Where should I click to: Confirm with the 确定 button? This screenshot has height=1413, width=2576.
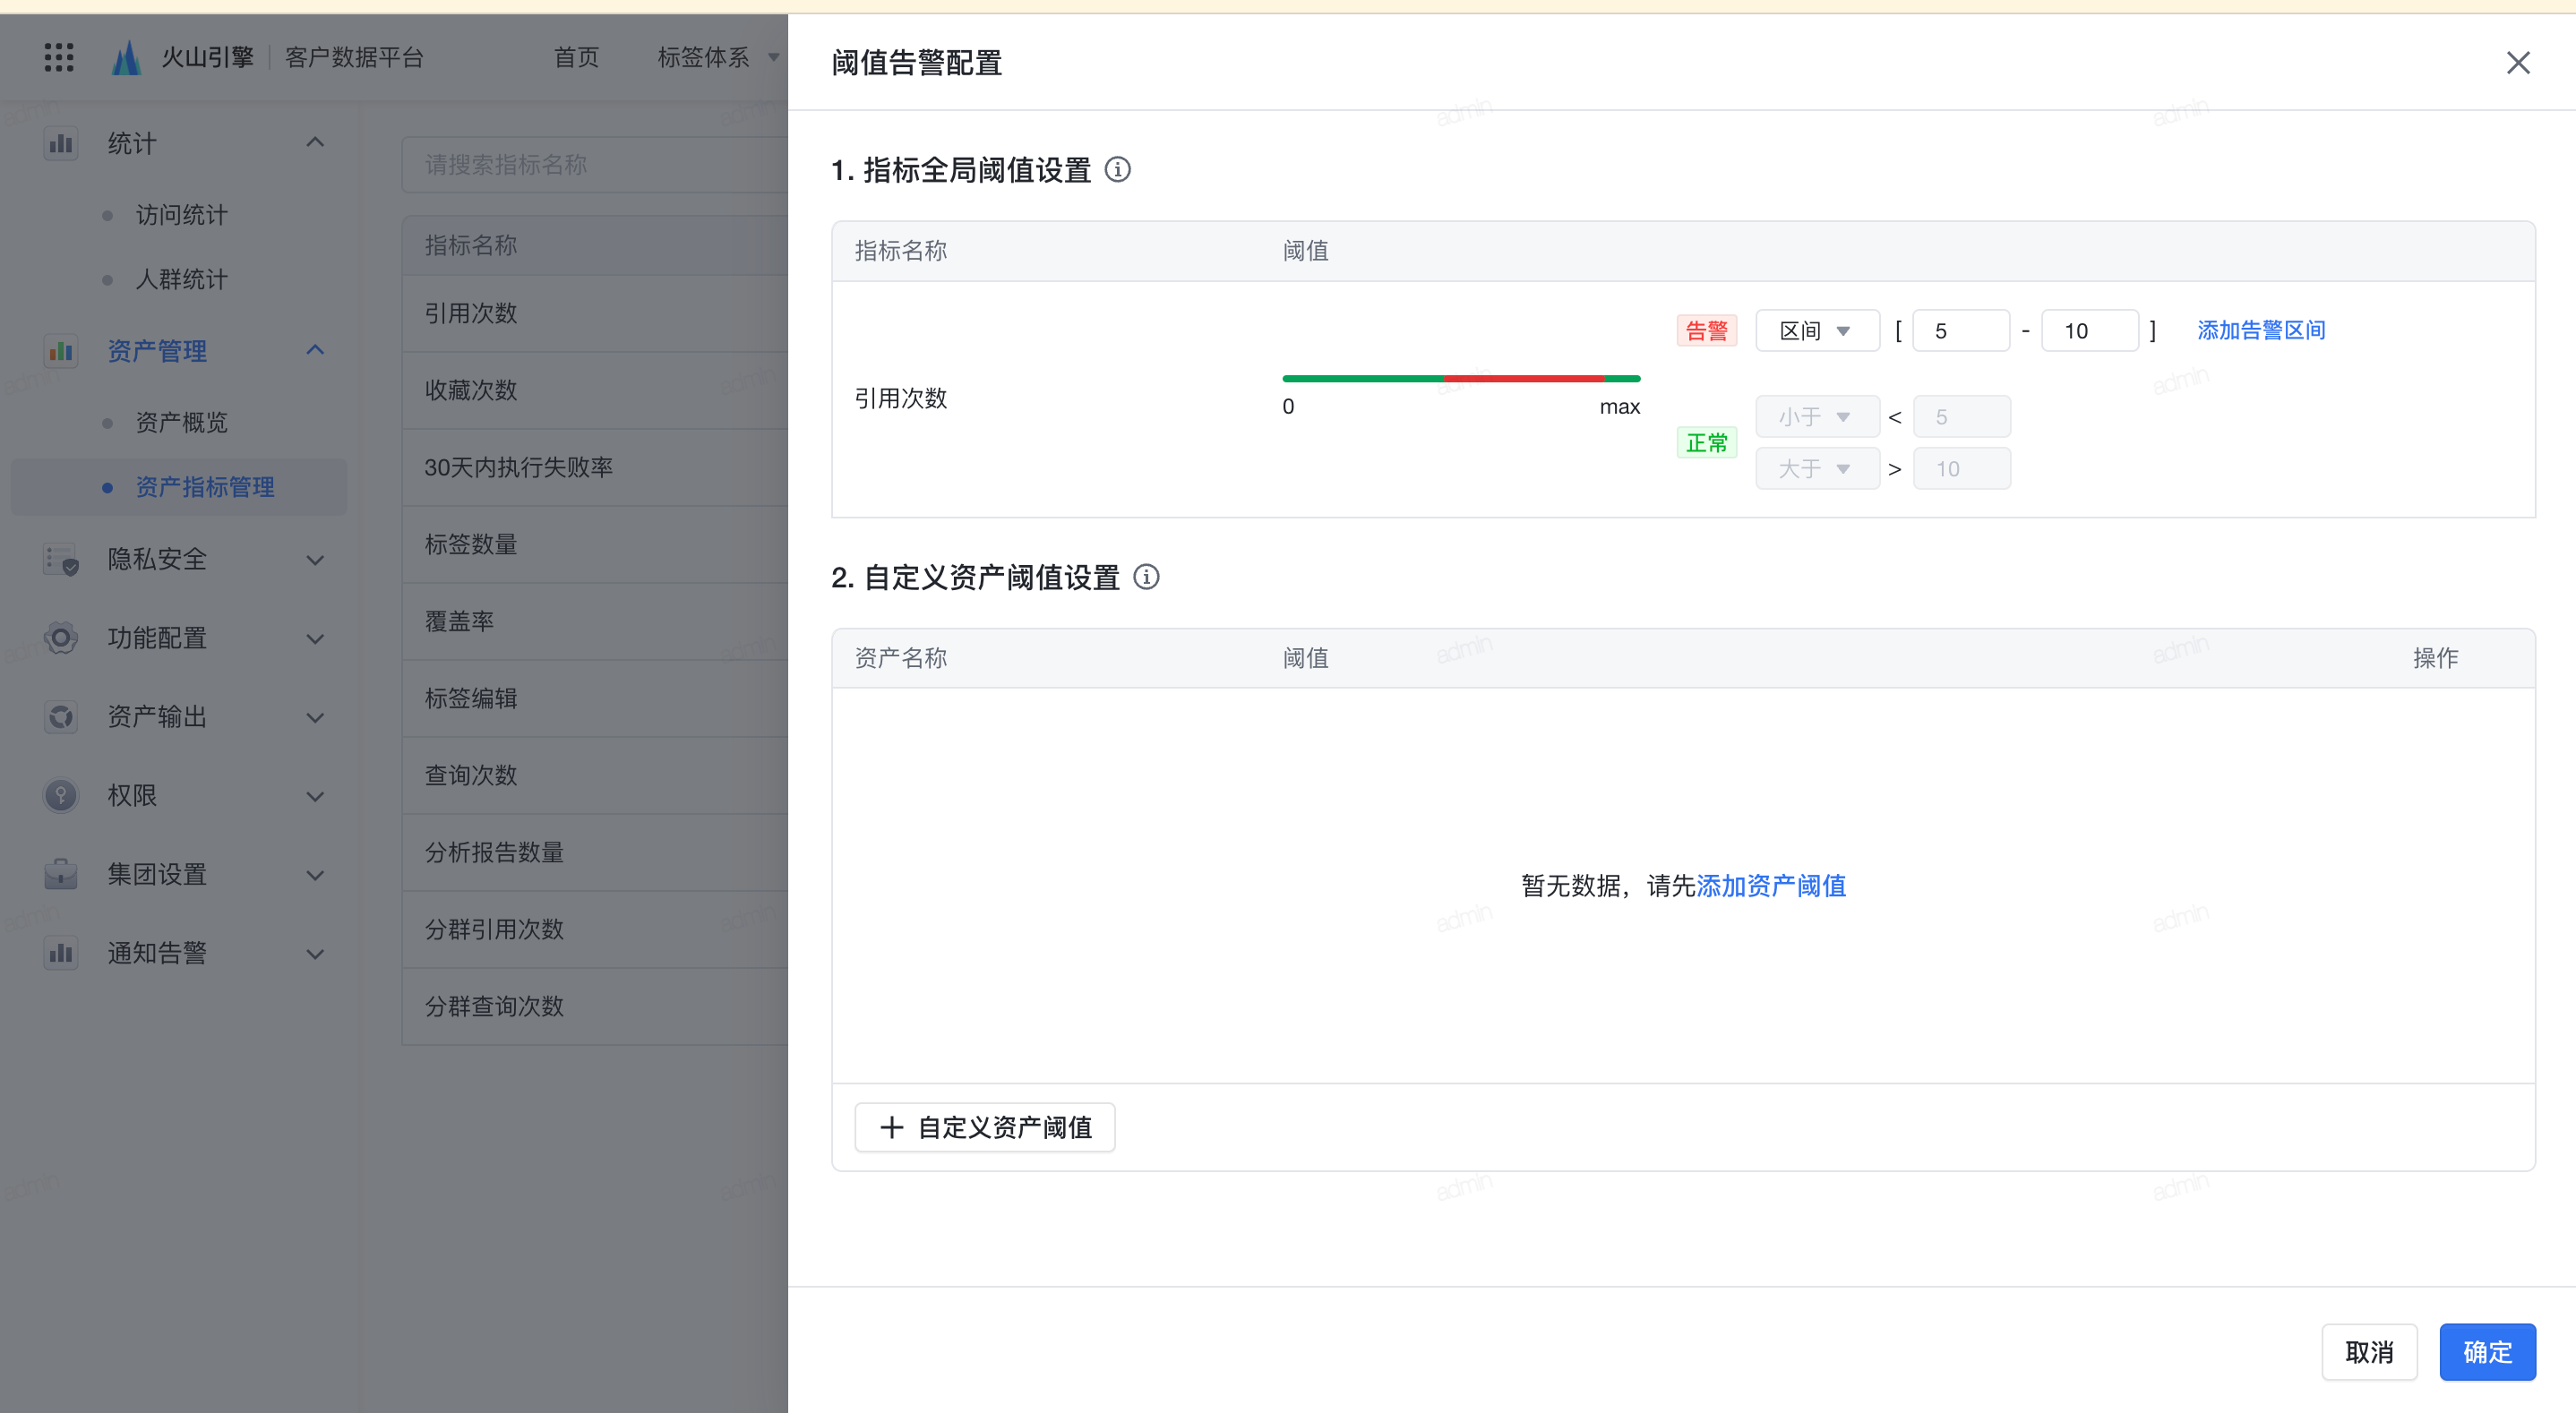click(2487, 1353)
